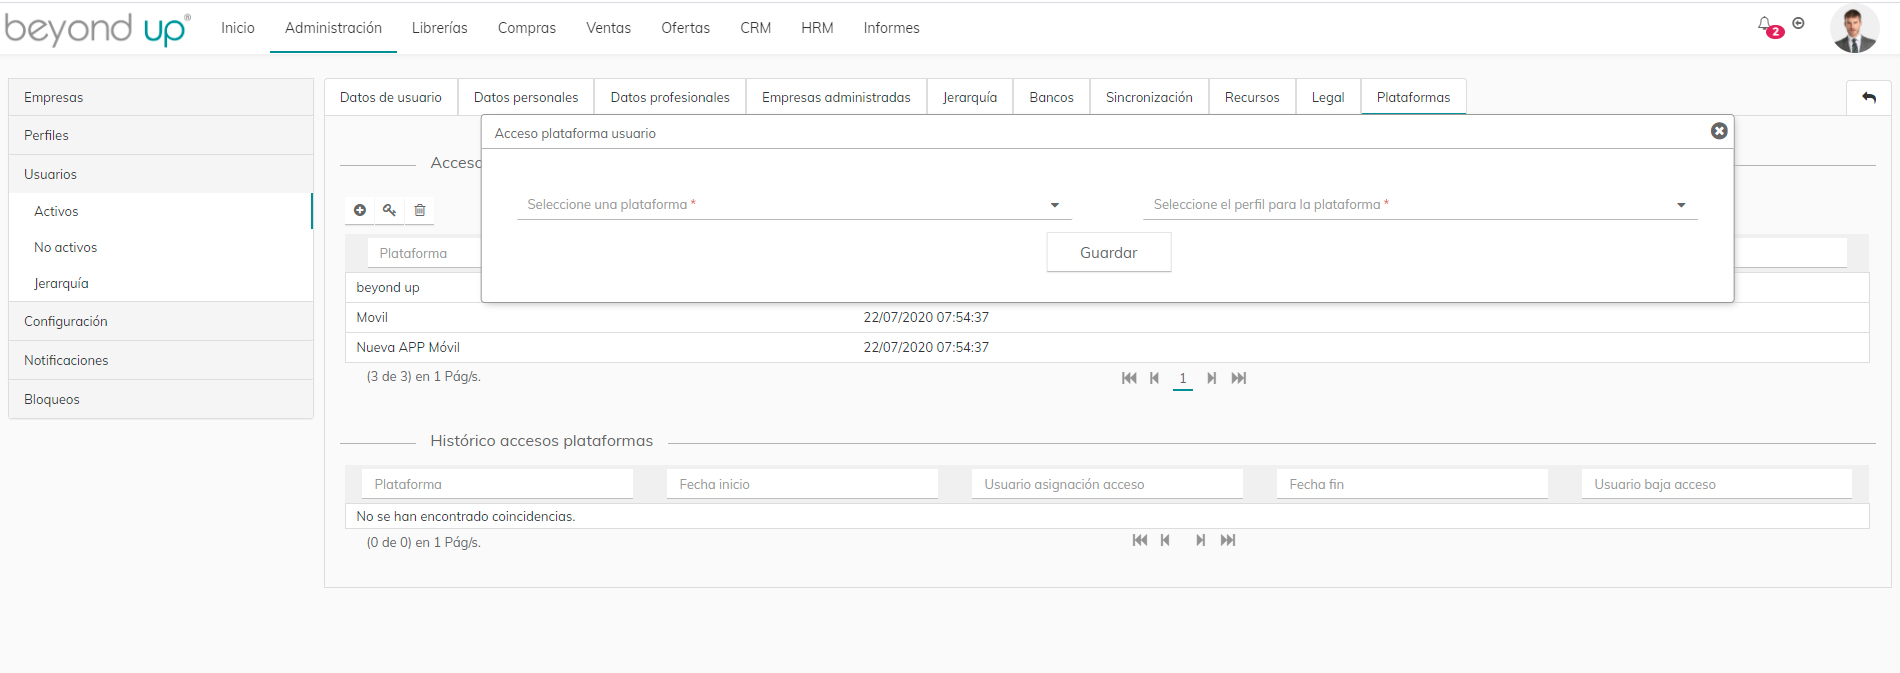
Task: Click the Fecha inicio filter field
Action: (801, 484)
